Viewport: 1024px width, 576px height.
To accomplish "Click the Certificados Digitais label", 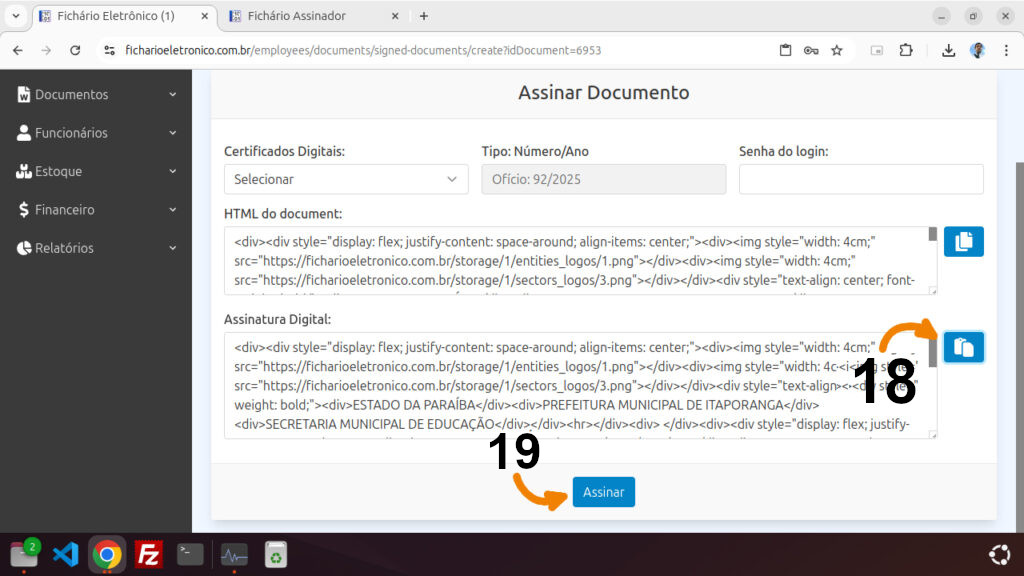I will click(284, 152).
